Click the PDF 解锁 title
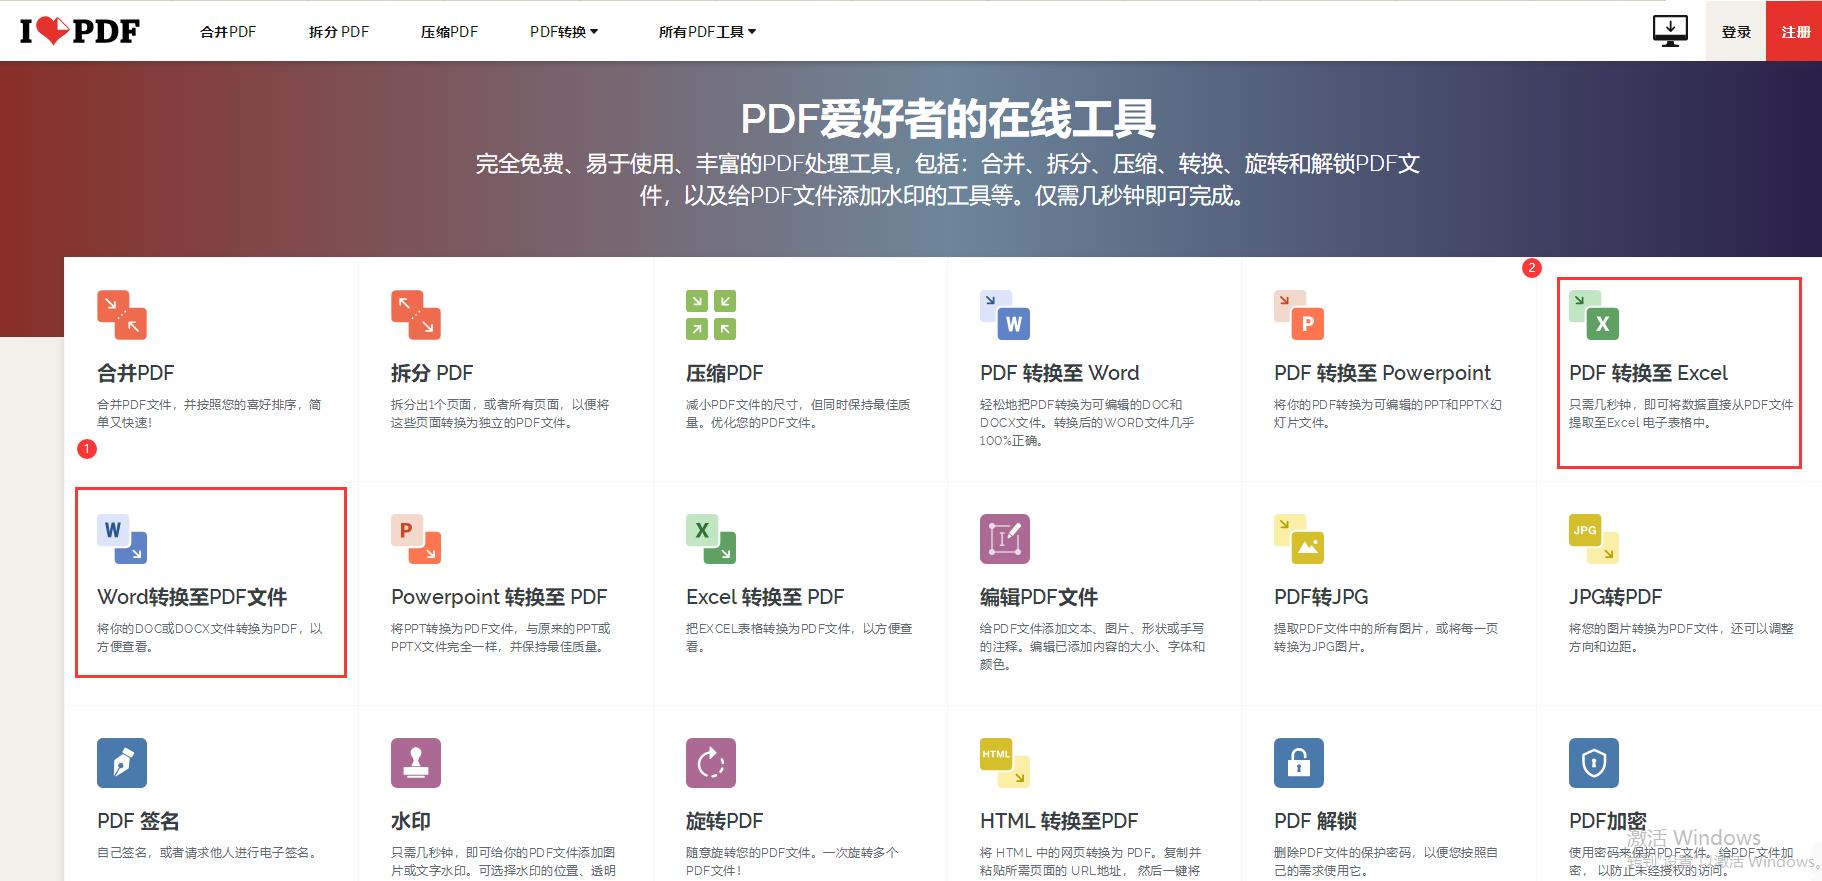This screenshot has width=1822, height=881. tap(1315, 821)
